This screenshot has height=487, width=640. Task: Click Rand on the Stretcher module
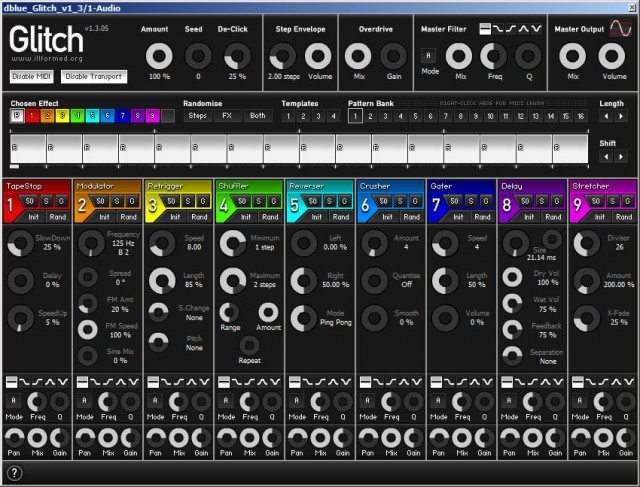click(x=624, y=217)
